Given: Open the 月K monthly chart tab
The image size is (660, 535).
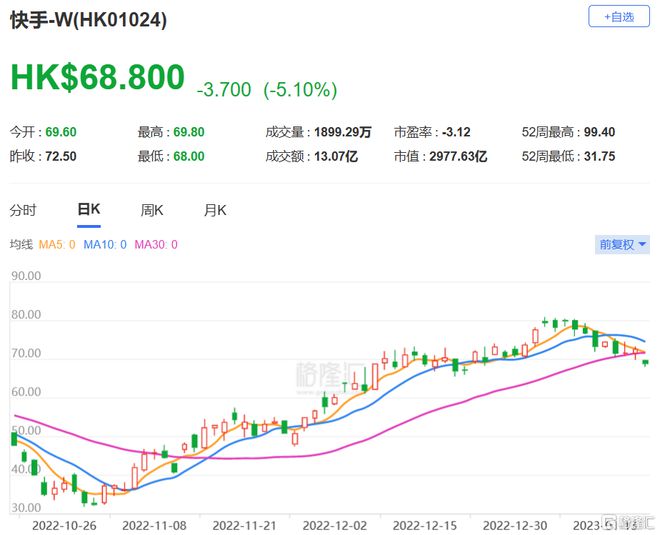Looking at the screenshot, I should click(x=215, y=210).
